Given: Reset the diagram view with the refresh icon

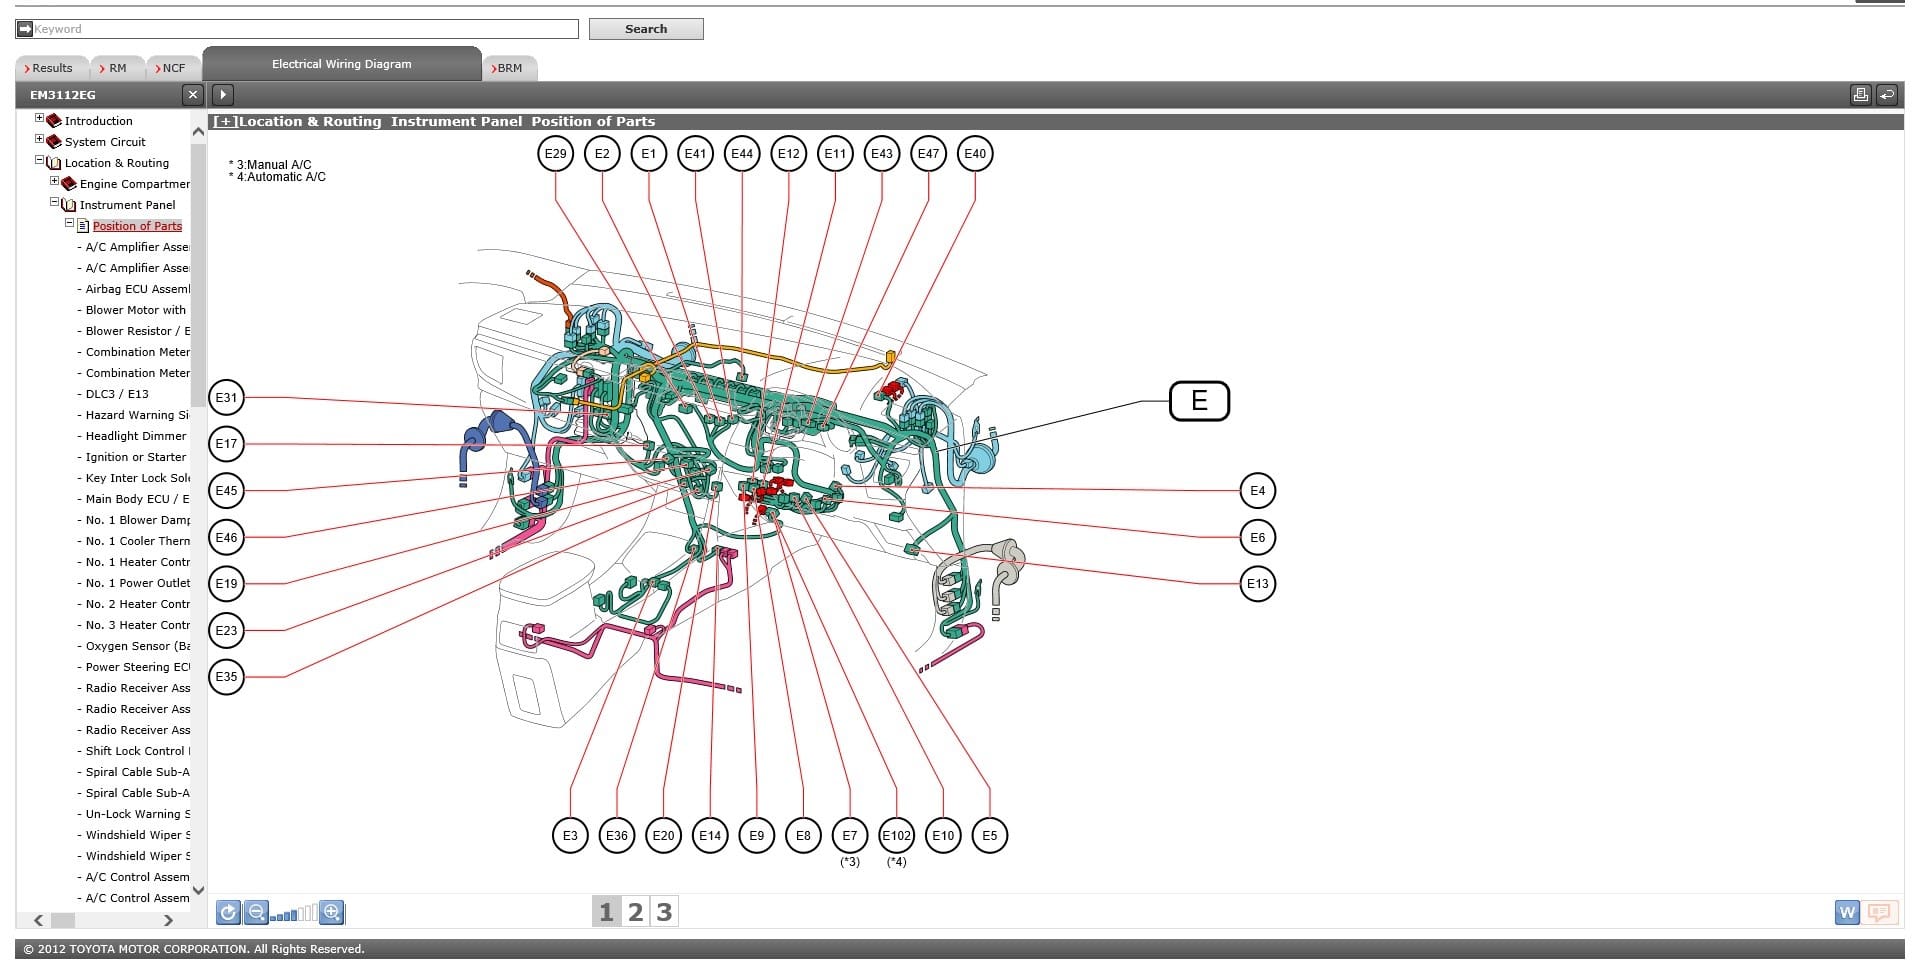Looking at the screenshot, I should (x=228, y=912).
